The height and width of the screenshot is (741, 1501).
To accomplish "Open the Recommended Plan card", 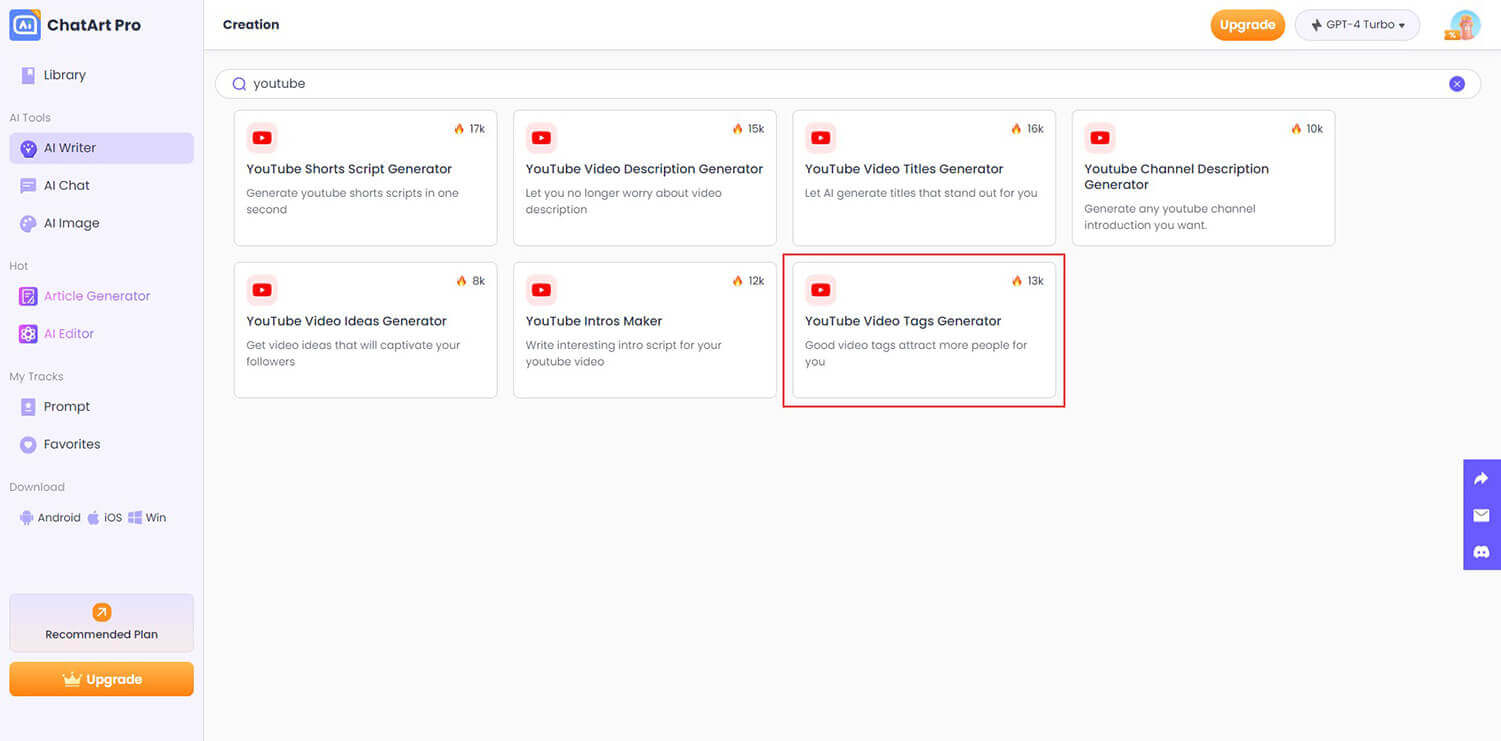I will 101,623.
